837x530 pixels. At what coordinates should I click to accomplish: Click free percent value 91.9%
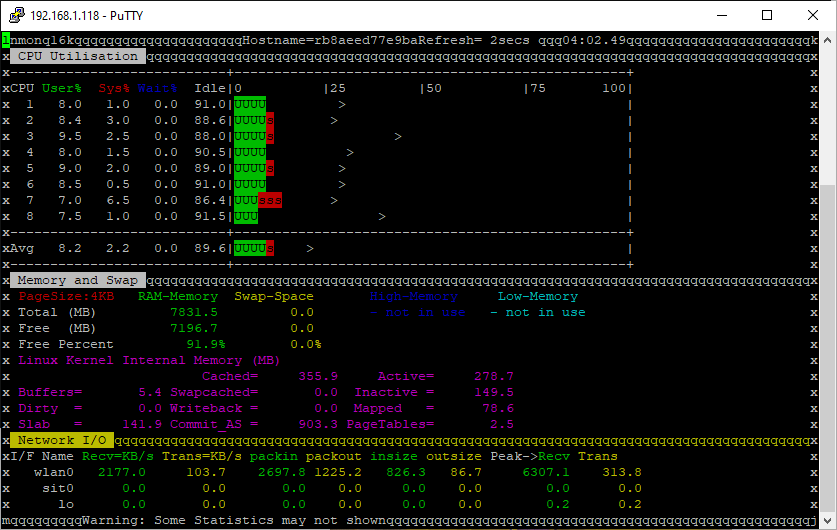click(206, 344)
